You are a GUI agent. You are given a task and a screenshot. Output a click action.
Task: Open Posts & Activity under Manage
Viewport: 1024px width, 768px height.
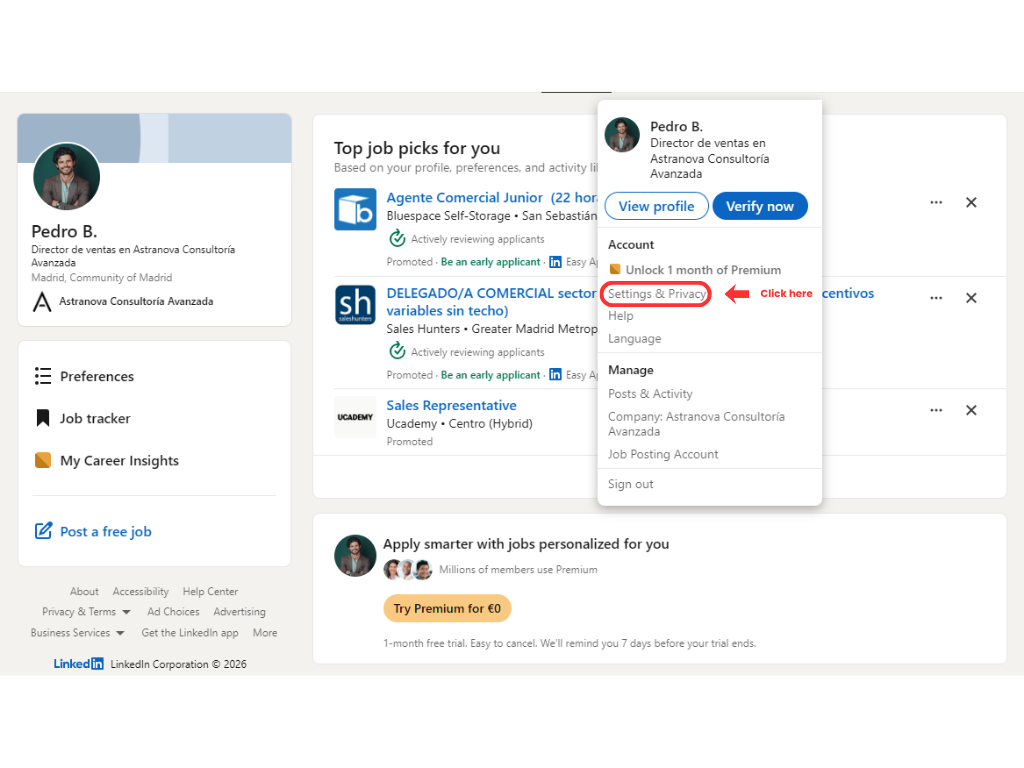650,394
